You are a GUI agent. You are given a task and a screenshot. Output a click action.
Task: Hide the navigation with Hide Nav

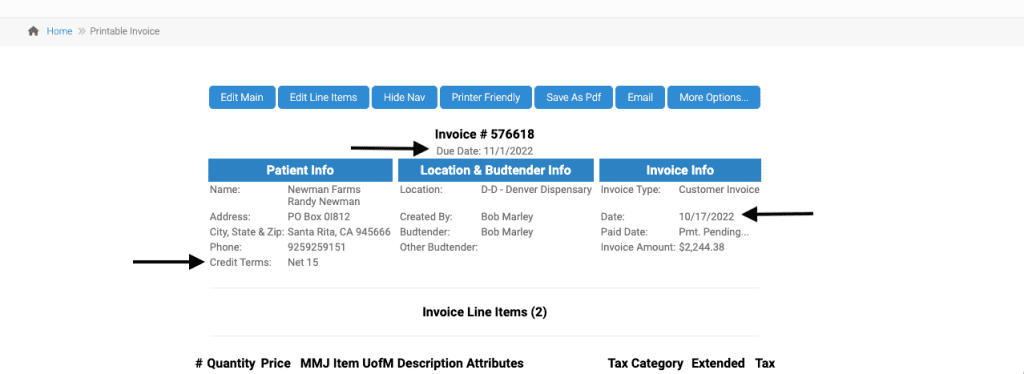[404, 97]
